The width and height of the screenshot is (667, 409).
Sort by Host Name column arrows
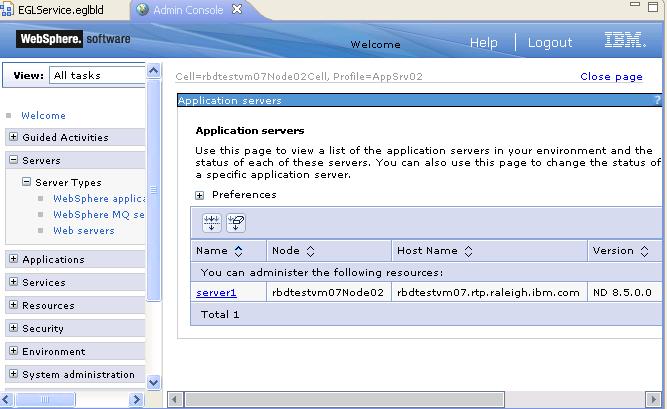468,251
